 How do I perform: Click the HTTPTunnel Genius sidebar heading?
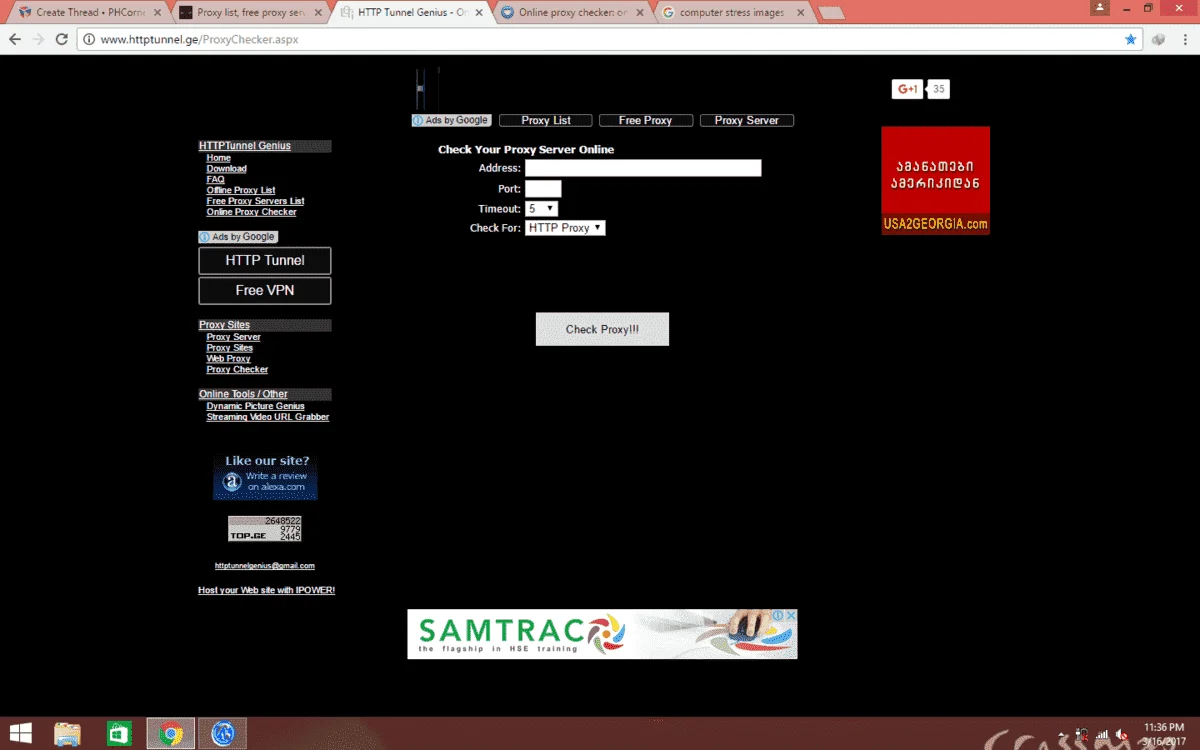pos(245,146)
